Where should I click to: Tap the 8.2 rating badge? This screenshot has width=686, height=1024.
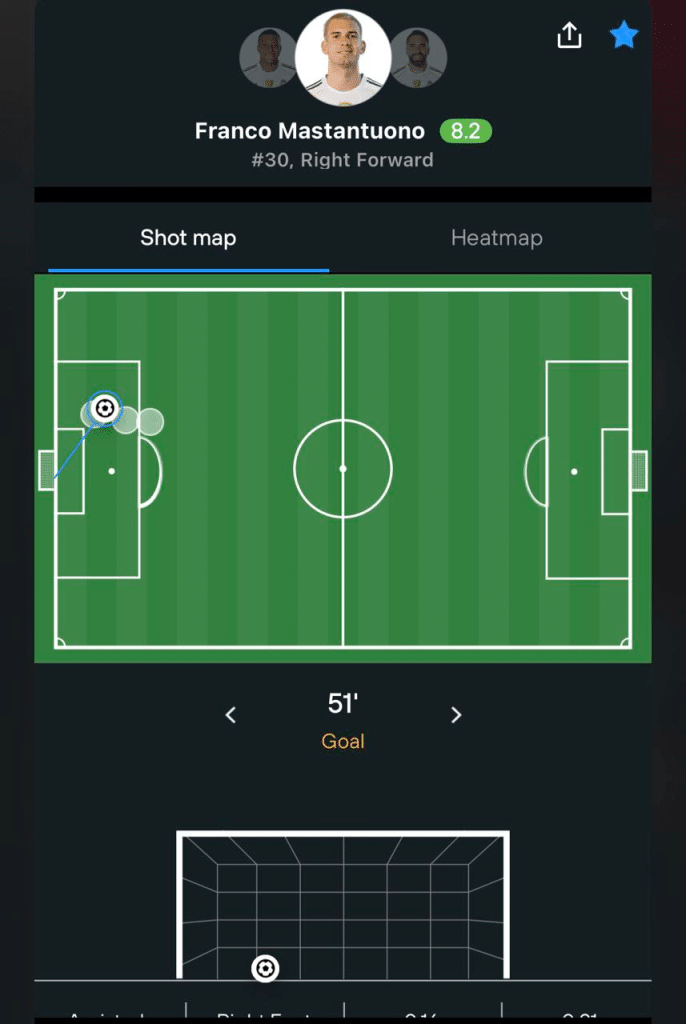465,131
